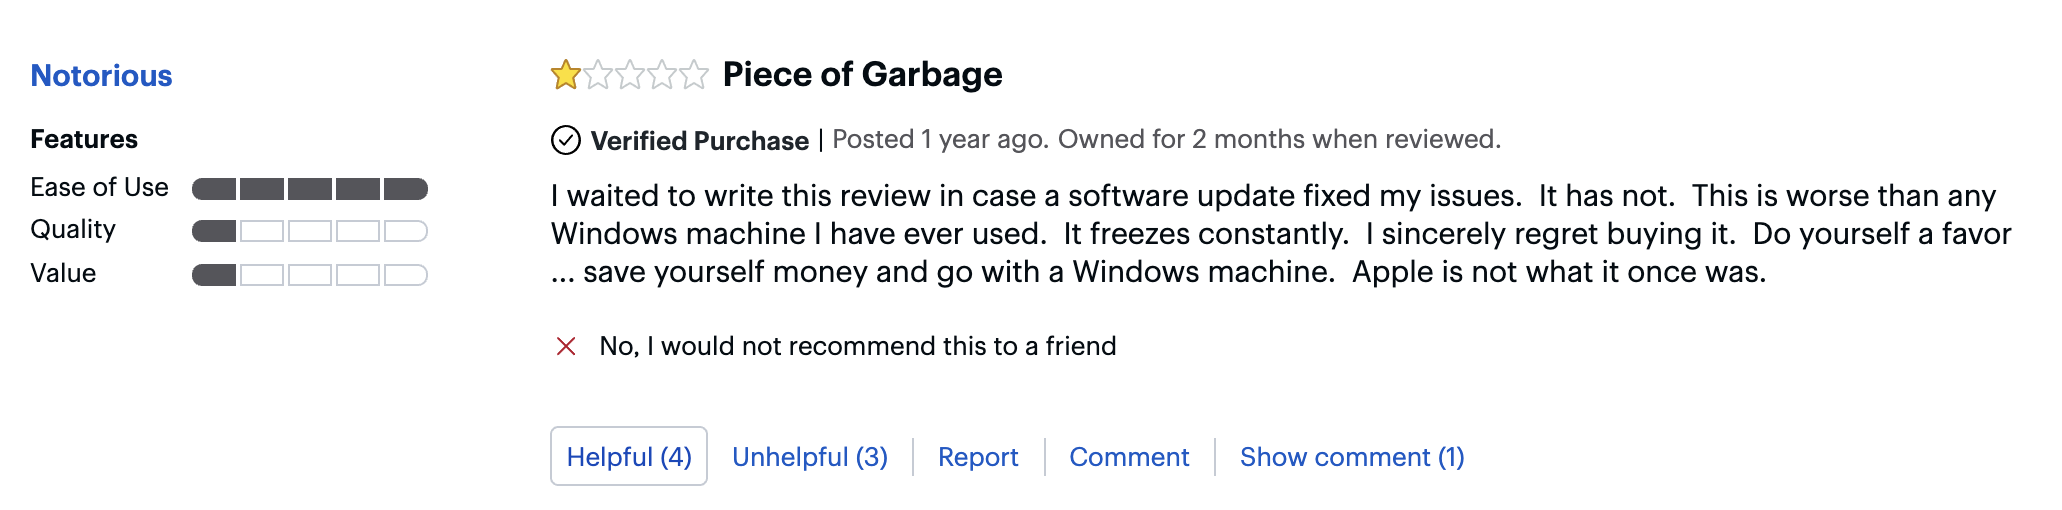Click the Ease of Use rating bar

pos(310,189)
